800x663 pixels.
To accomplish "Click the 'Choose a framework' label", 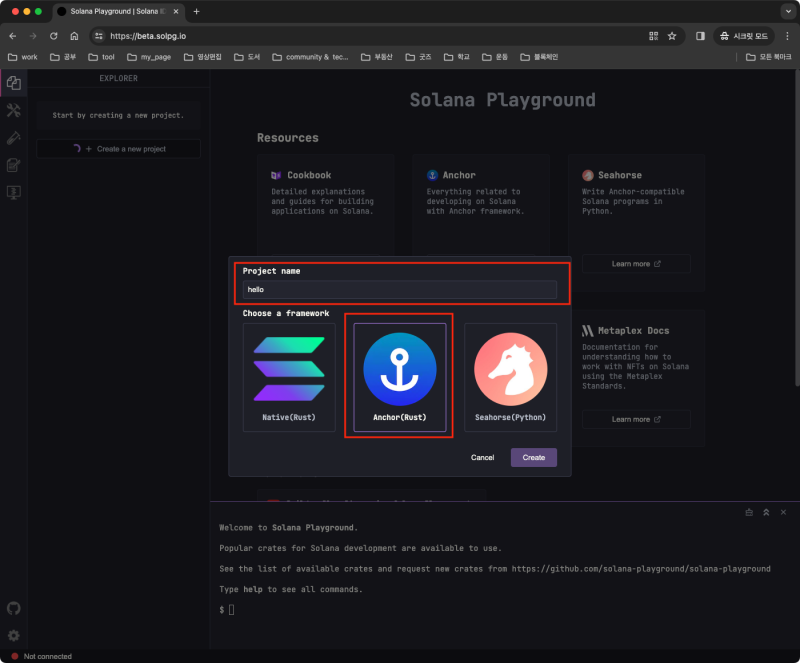I will click(x=286, y=313).
